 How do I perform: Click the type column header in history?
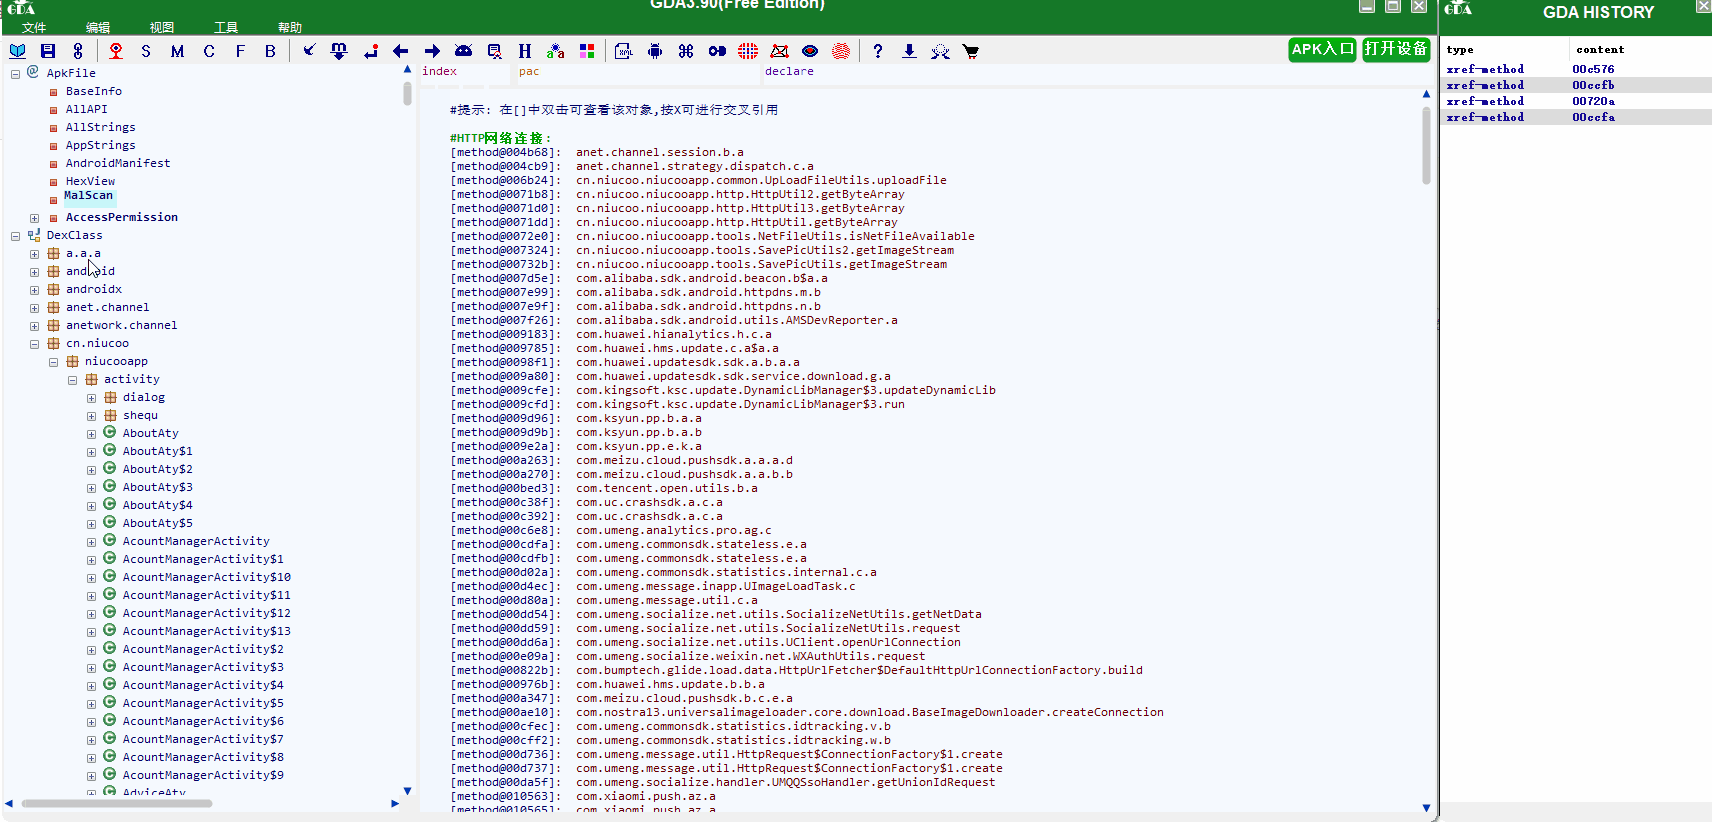[1460, 49]
